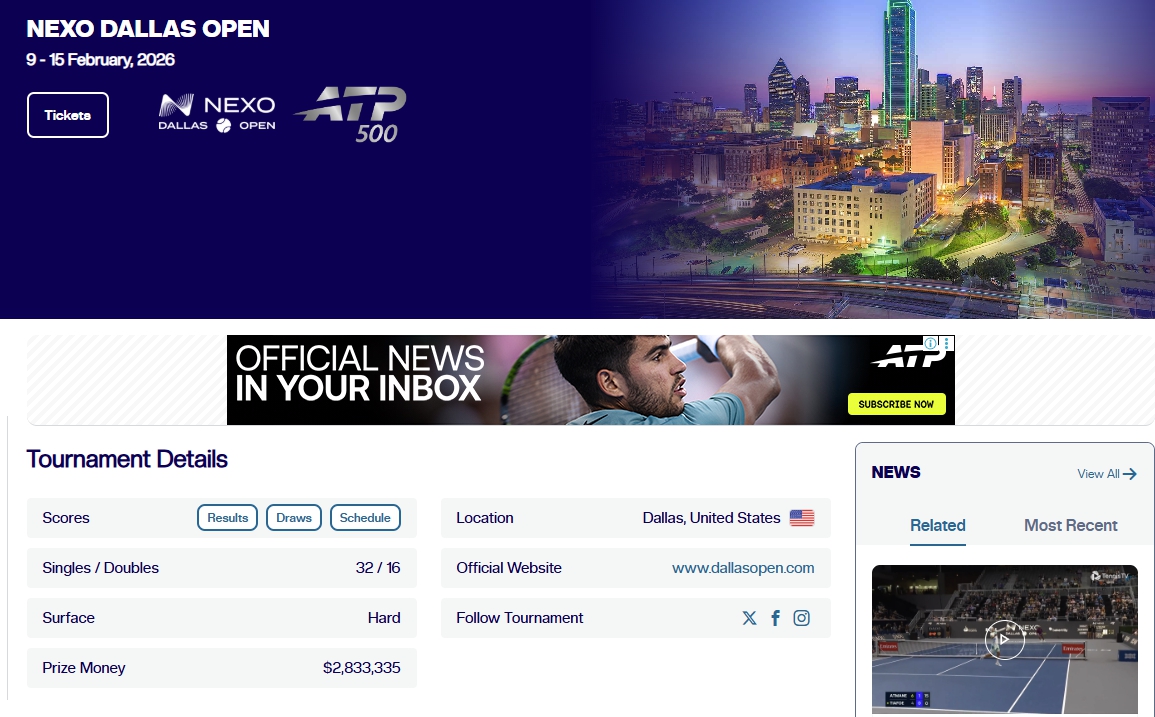Click the NEXO DALLAS OPEN heading
Viewport: 1155px width, 717px height.
coord(148,29)
